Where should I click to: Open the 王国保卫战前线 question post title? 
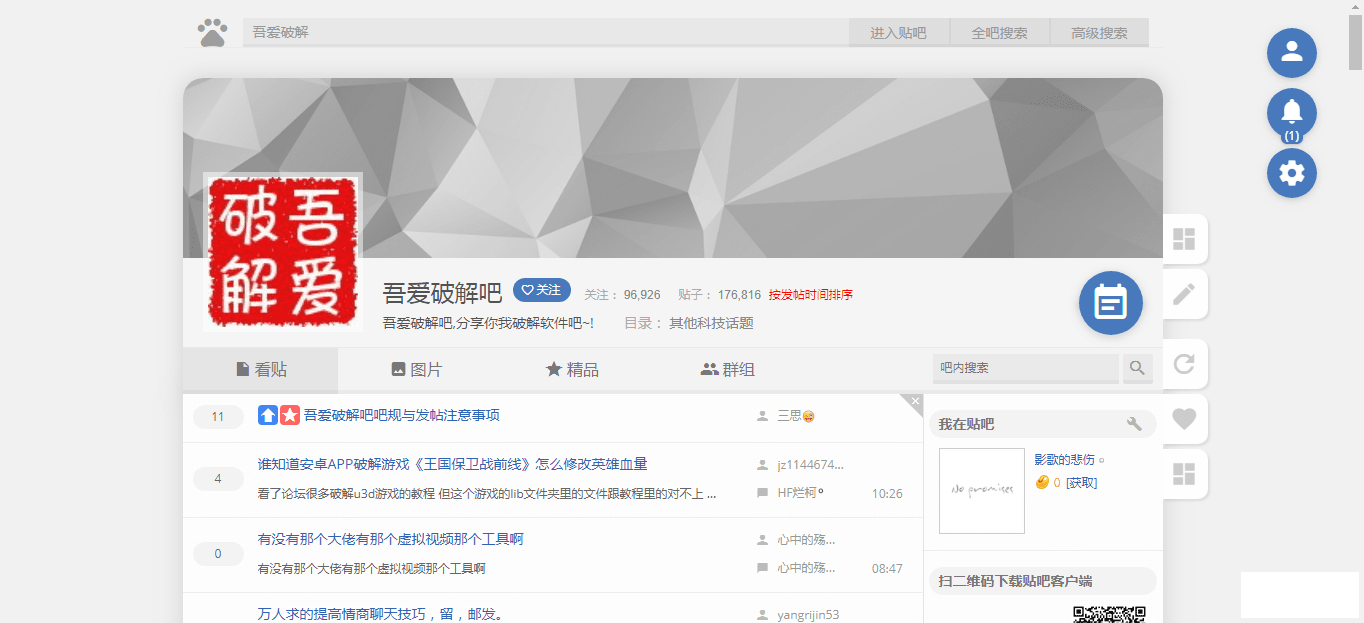(452, 464)
